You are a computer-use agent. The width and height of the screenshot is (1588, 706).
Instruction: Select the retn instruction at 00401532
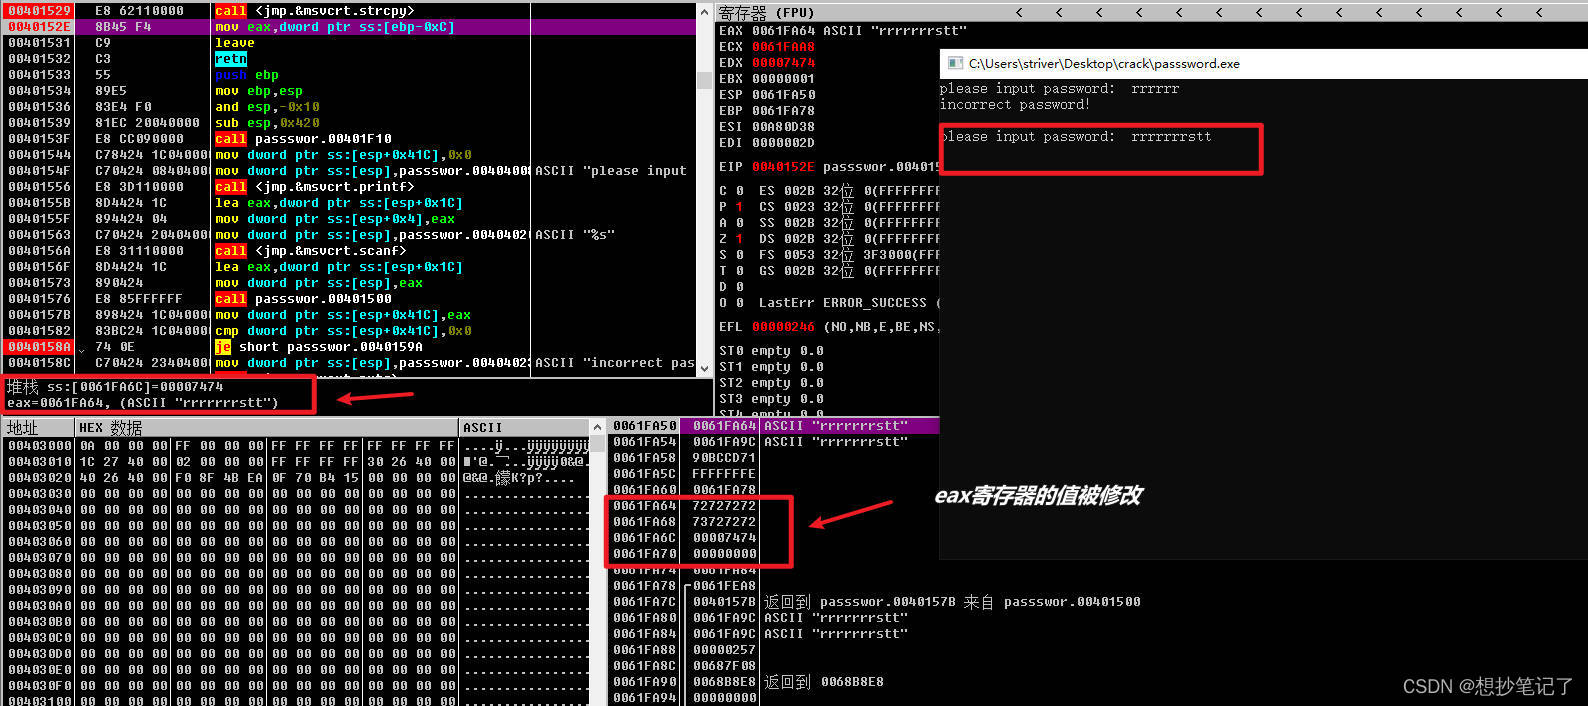(x=350, y=59)
